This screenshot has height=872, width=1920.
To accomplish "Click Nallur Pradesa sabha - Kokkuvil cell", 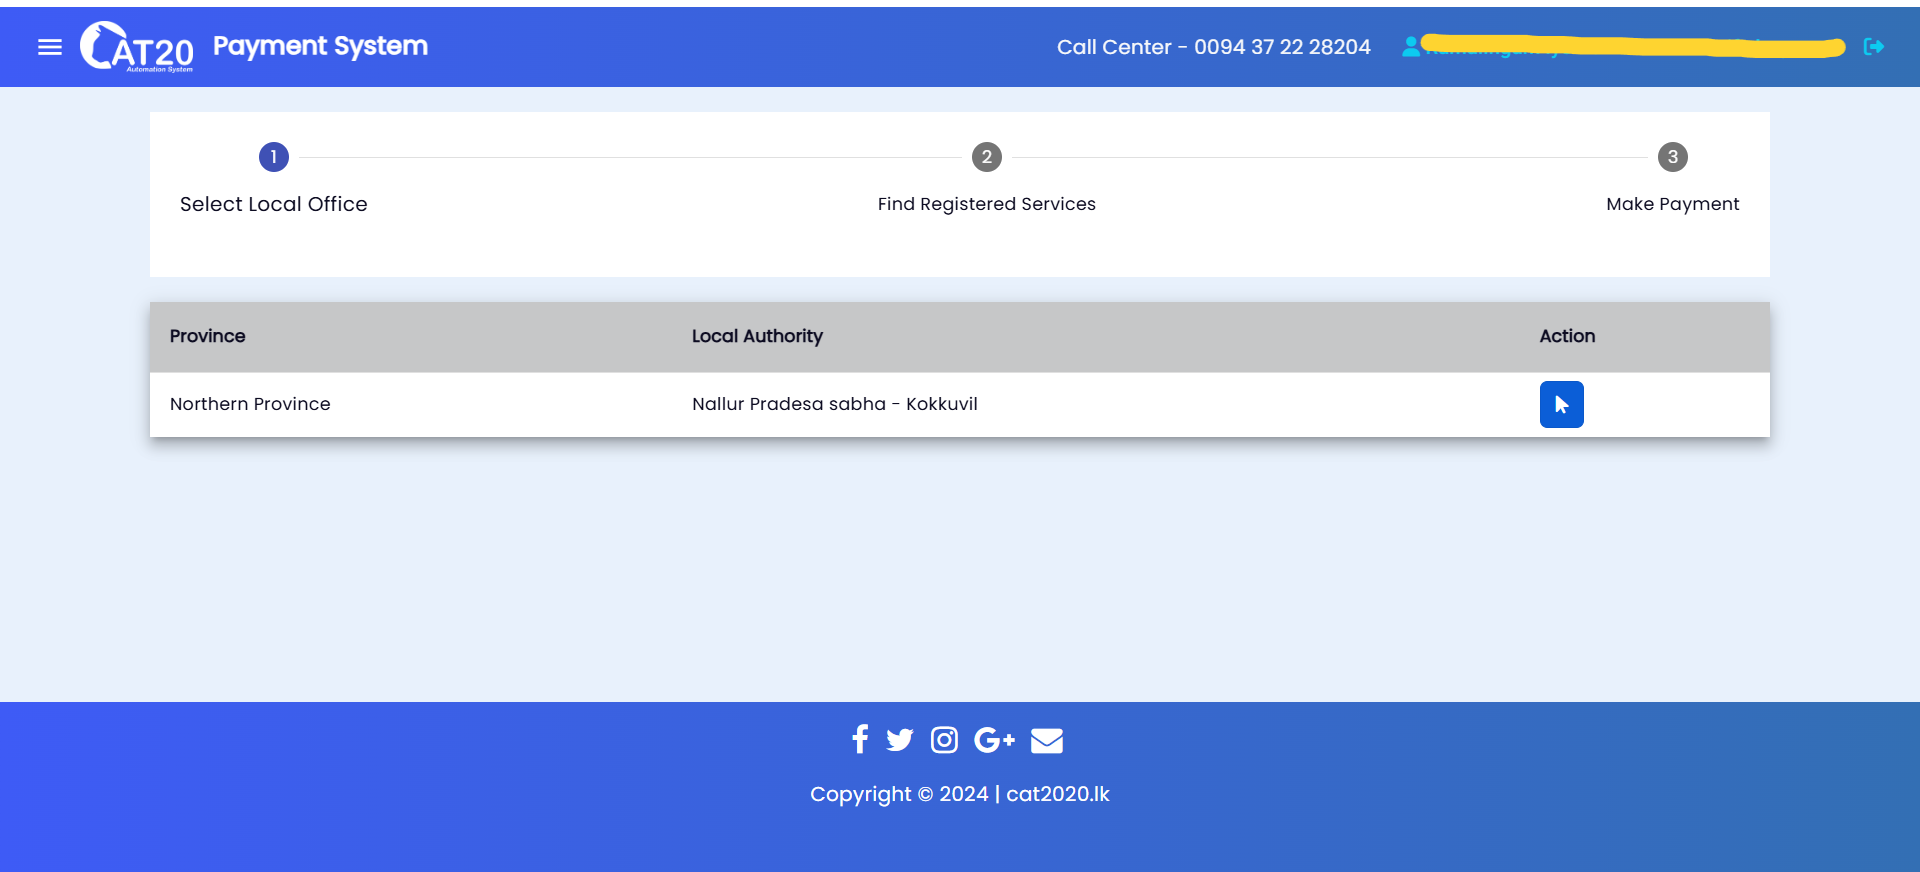I will point(835,404).
